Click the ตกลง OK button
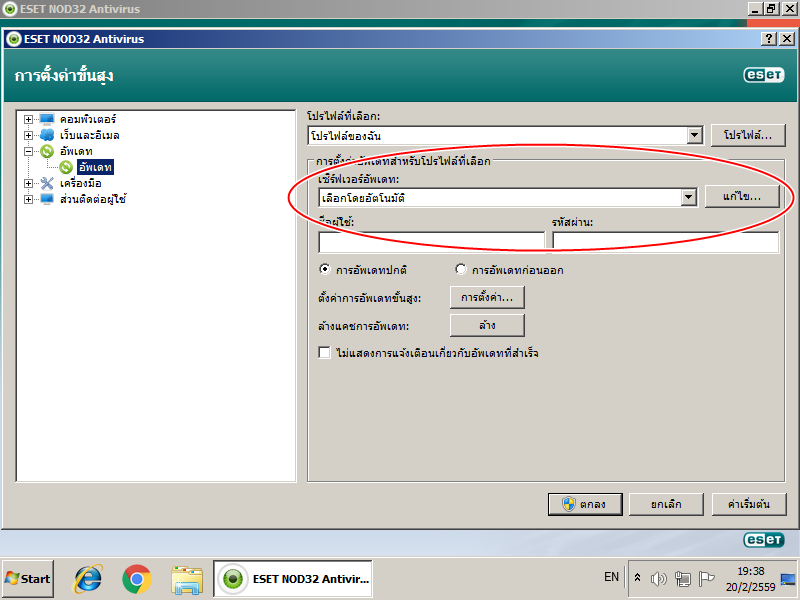The height and width of the screenshot is (600, 800). coord(585,504)
